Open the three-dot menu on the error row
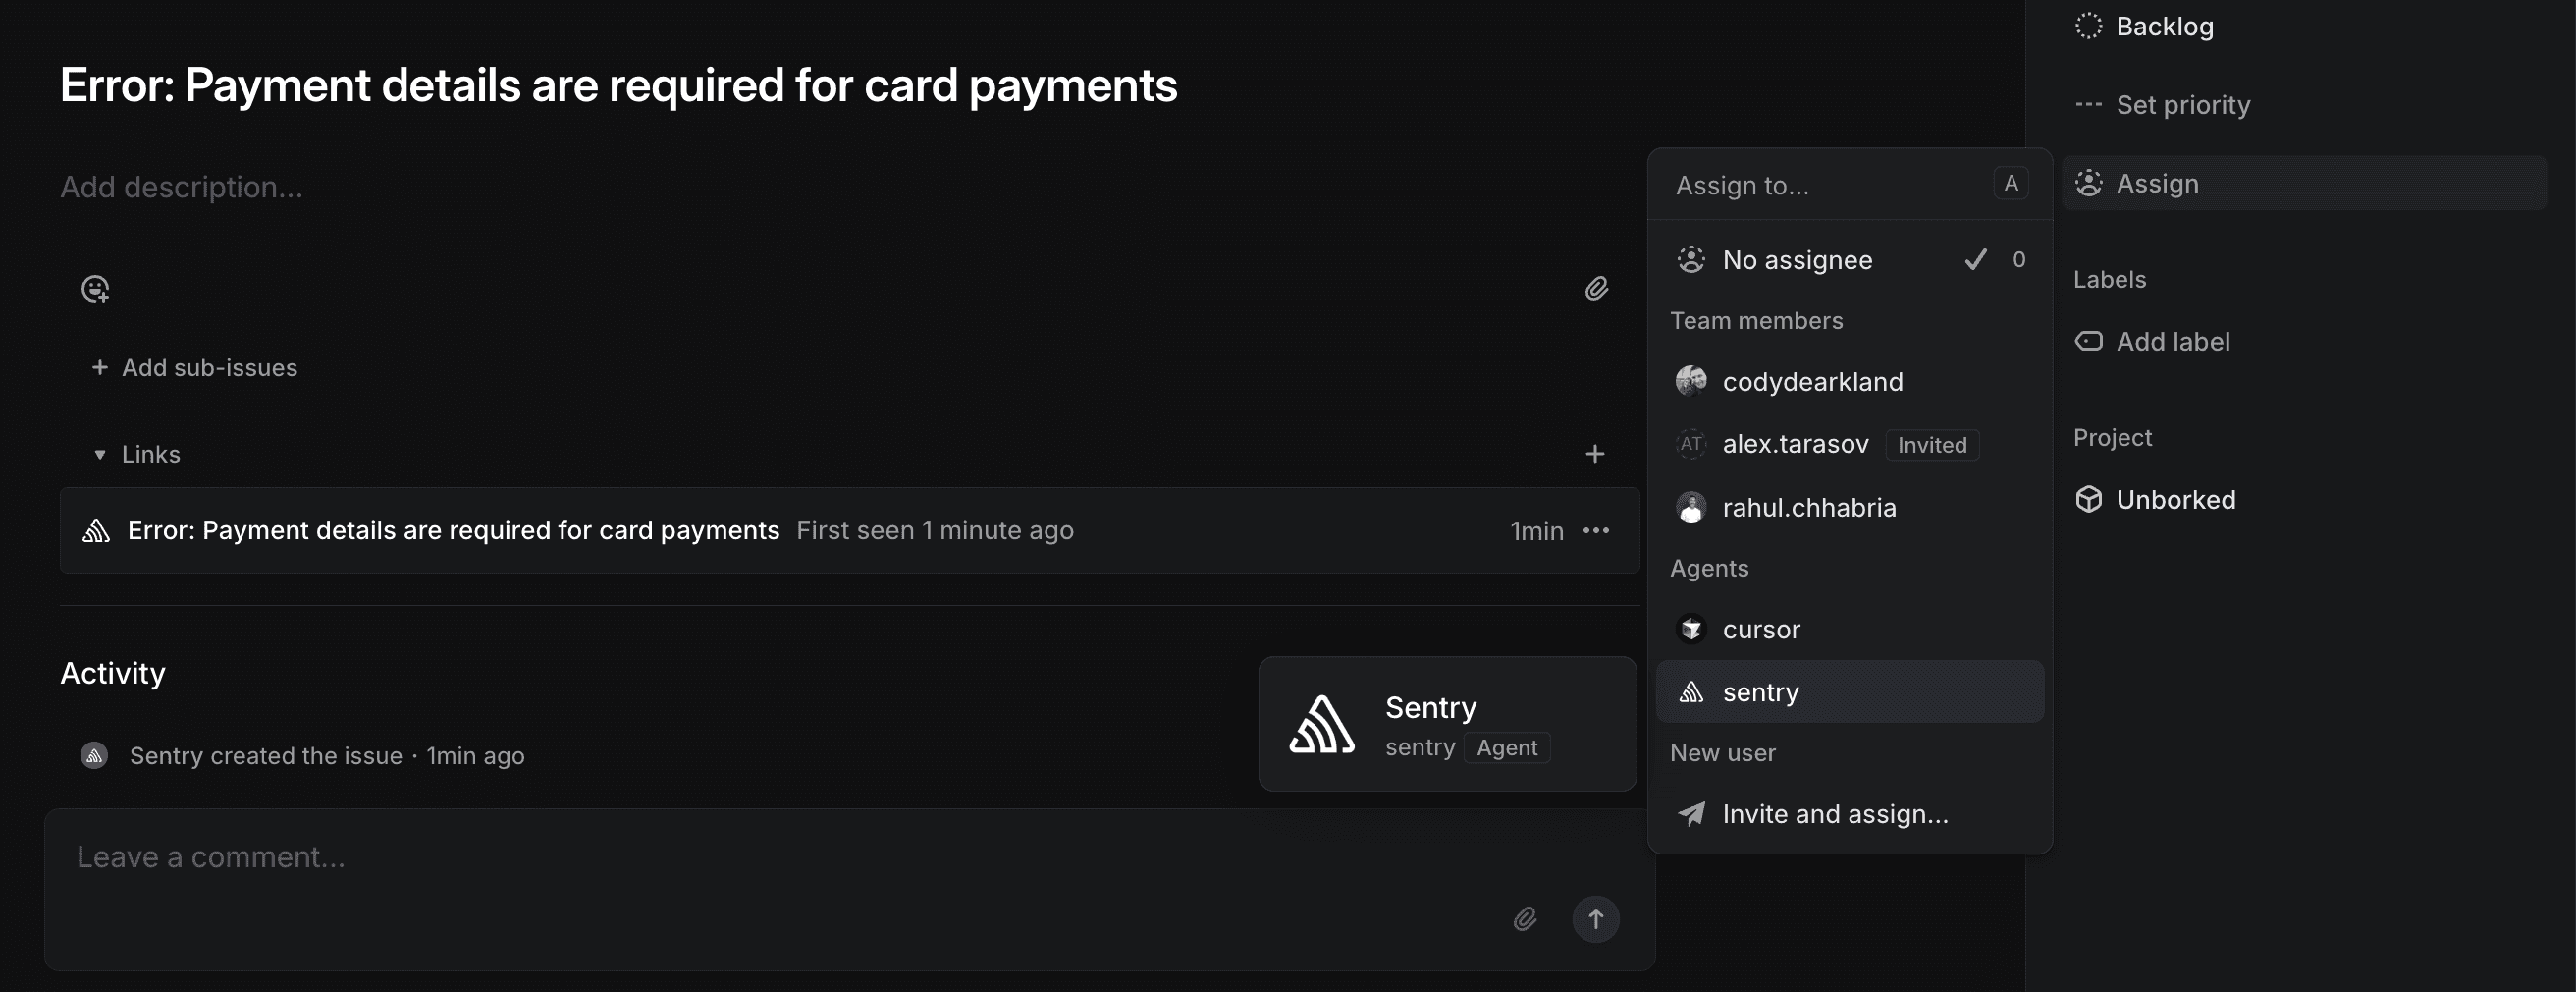Image resolution: width=2576 pixels, height=992 pixels. tap(1596, 530)
